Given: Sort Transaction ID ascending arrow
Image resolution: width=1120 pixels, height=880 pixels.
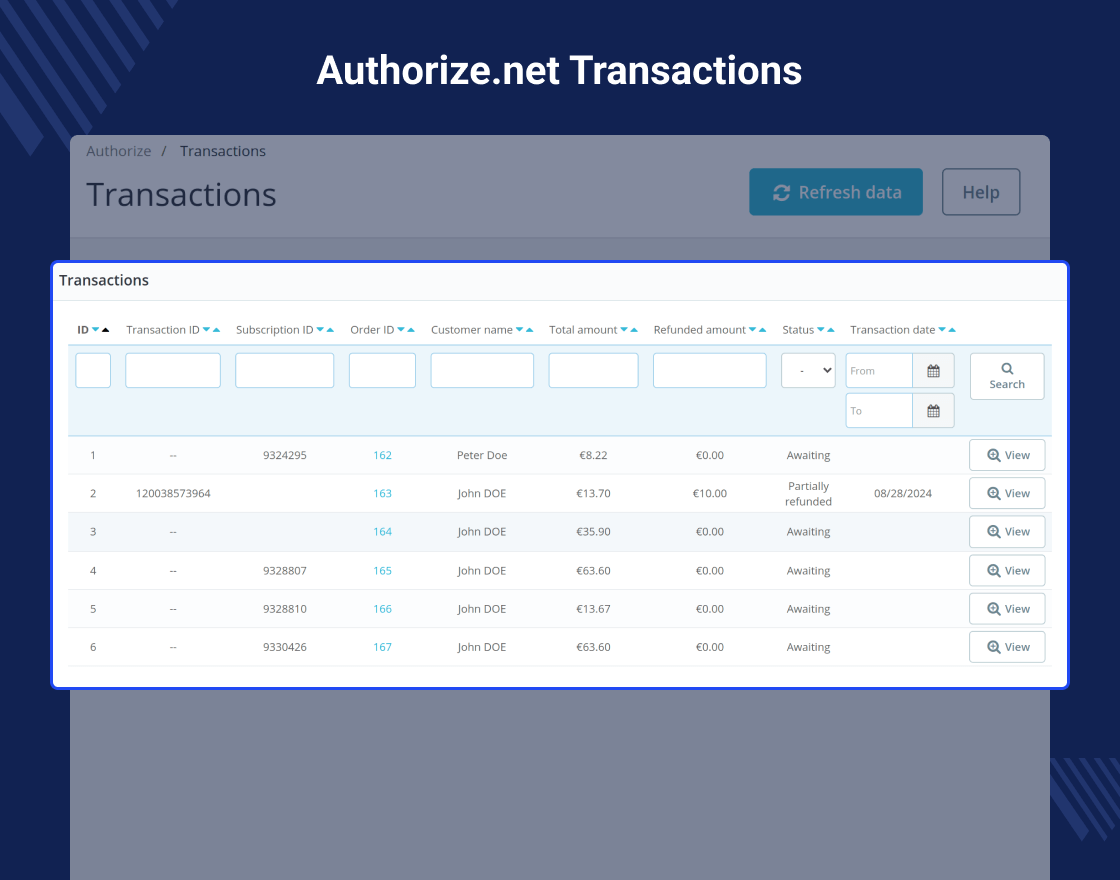Looking at the screenshot, I should pos(216,330).
